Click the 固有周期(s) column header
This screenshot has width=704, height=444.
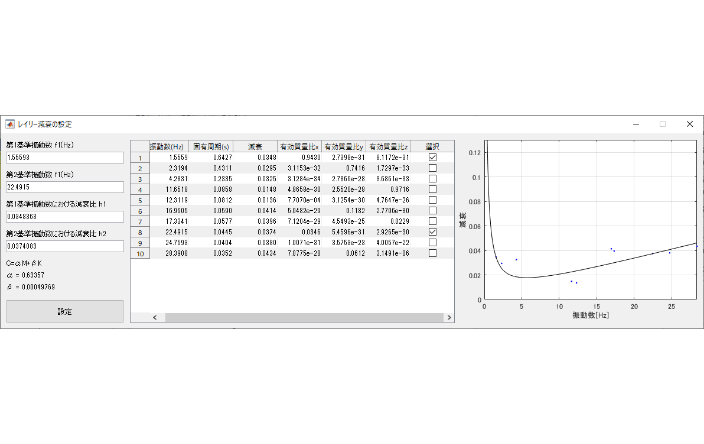pyautogui.click(x=211, y=146)
